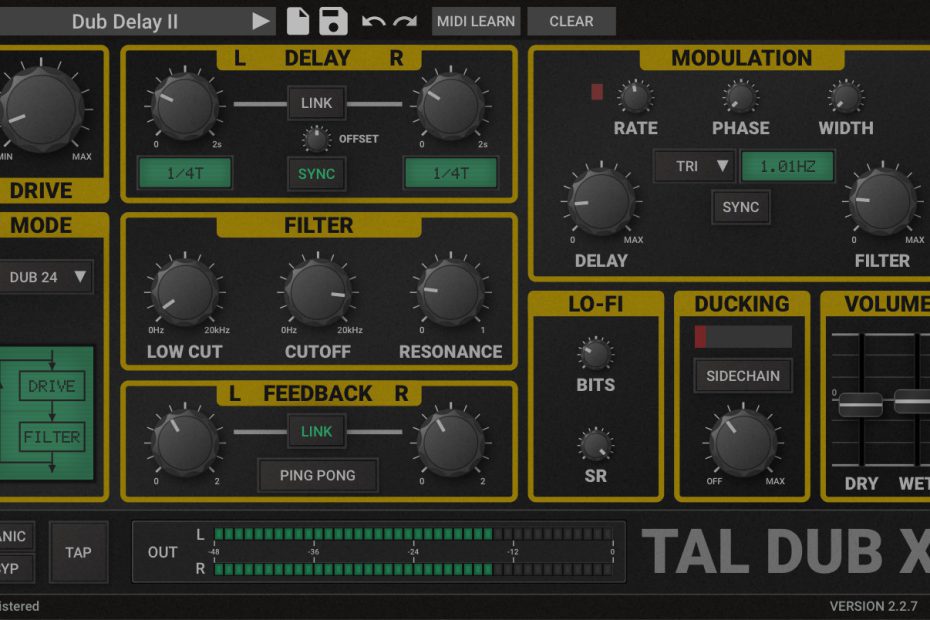Open the right delay 1/4T time menu
930x620 pixels.
[451, 173]
